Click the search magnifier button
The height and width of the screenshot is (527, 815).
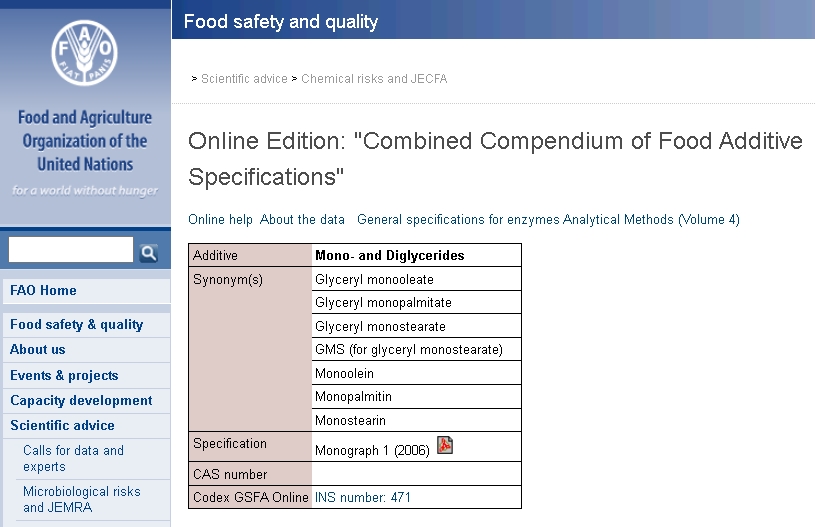tap(149, 253)
